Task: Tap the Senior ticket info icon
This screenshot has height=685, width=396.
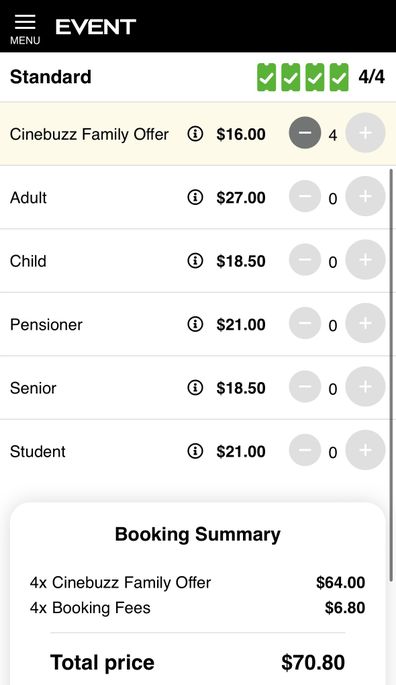Action: click(195, 387)
